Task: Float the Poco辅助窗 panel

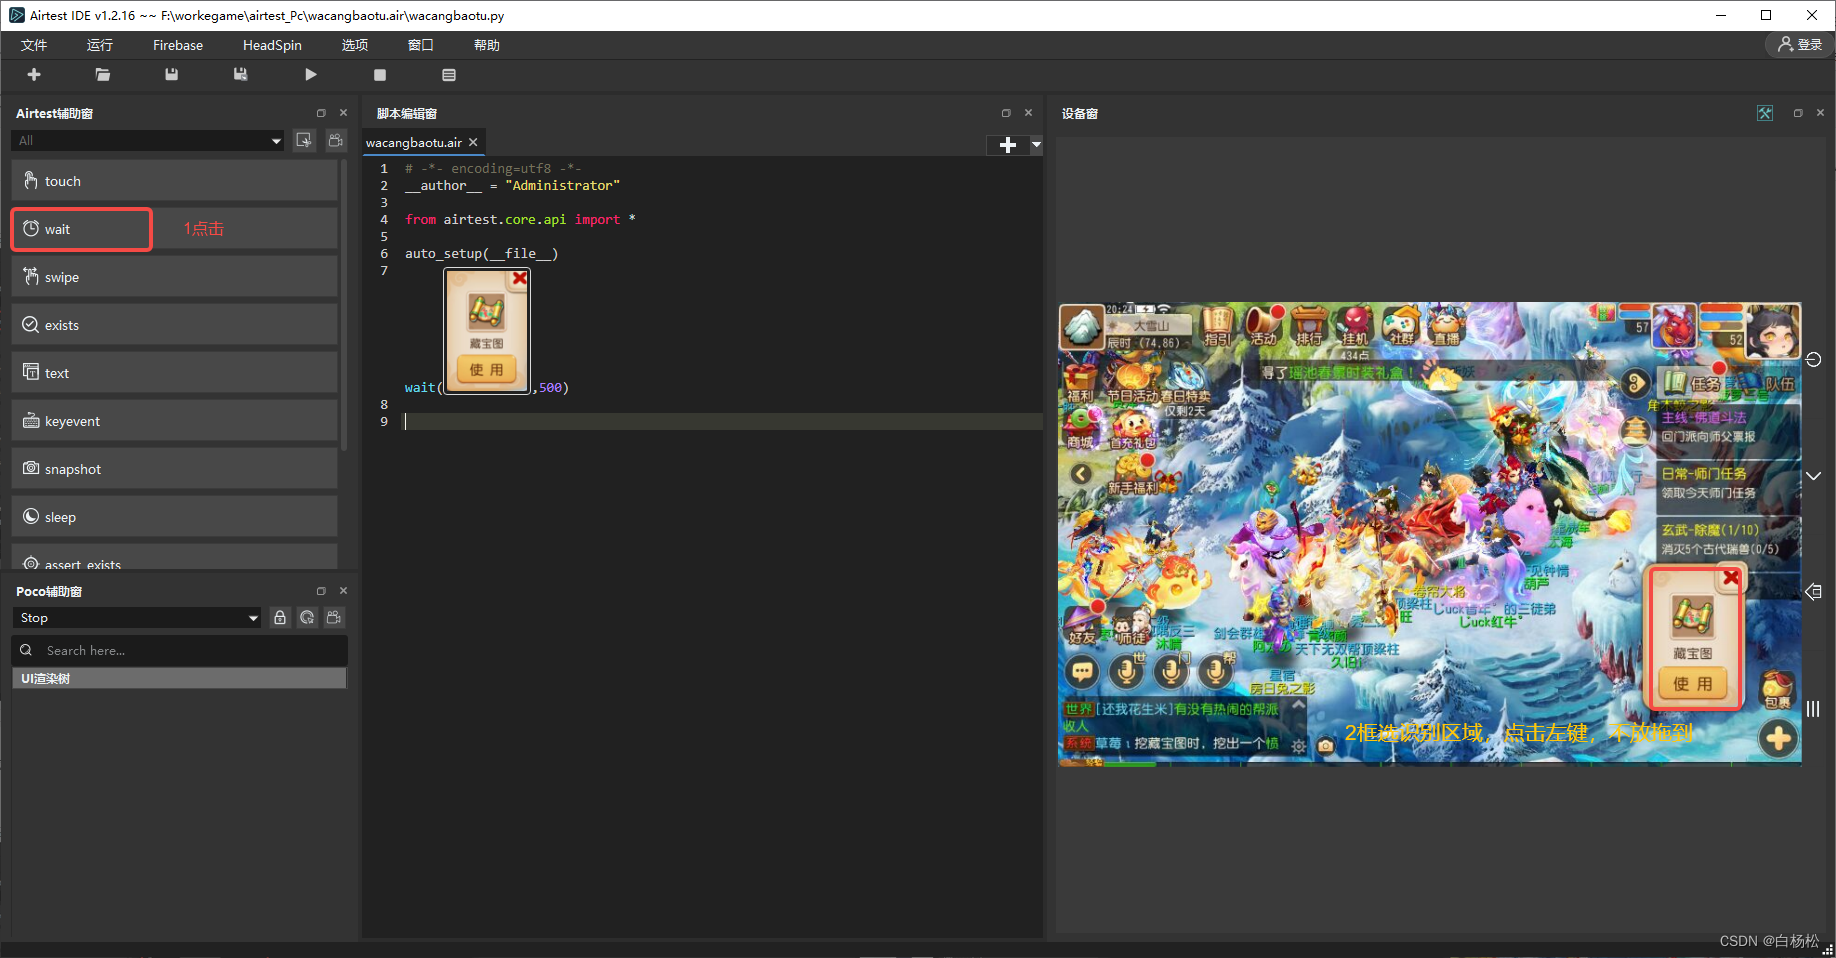Action: [321, 591]
